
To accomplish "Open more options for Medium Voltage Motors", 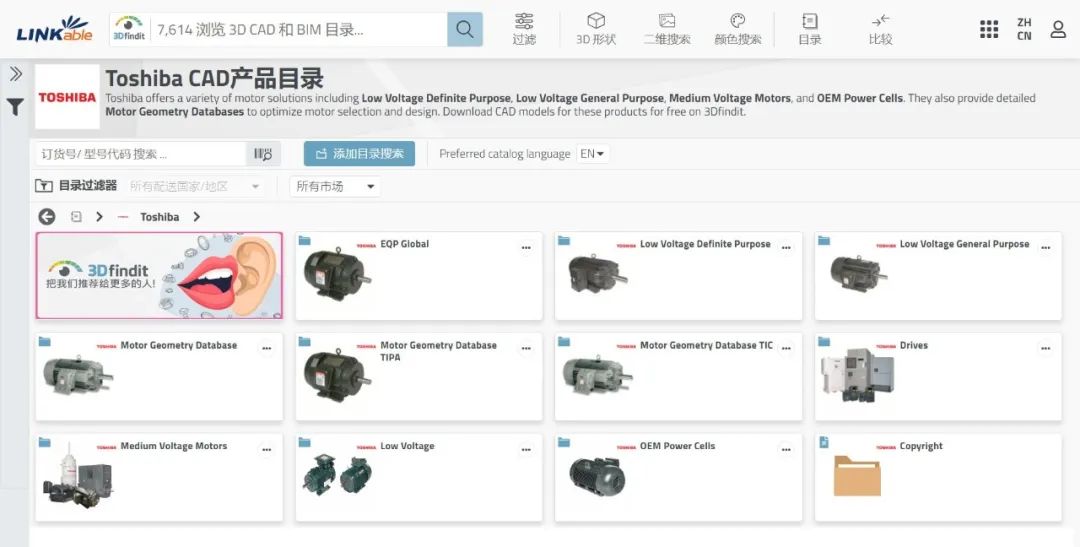I will click(267, 449).
